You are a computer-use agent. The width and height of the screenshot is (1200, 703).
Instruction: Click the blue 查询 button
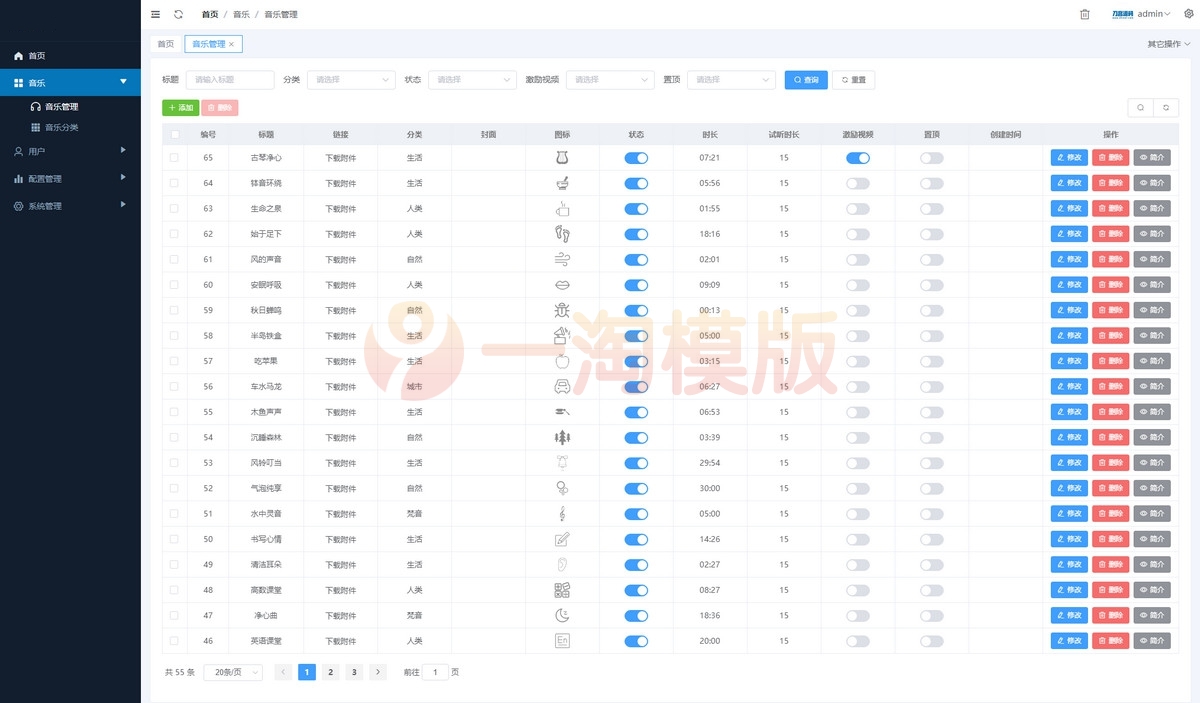point(806,80)
